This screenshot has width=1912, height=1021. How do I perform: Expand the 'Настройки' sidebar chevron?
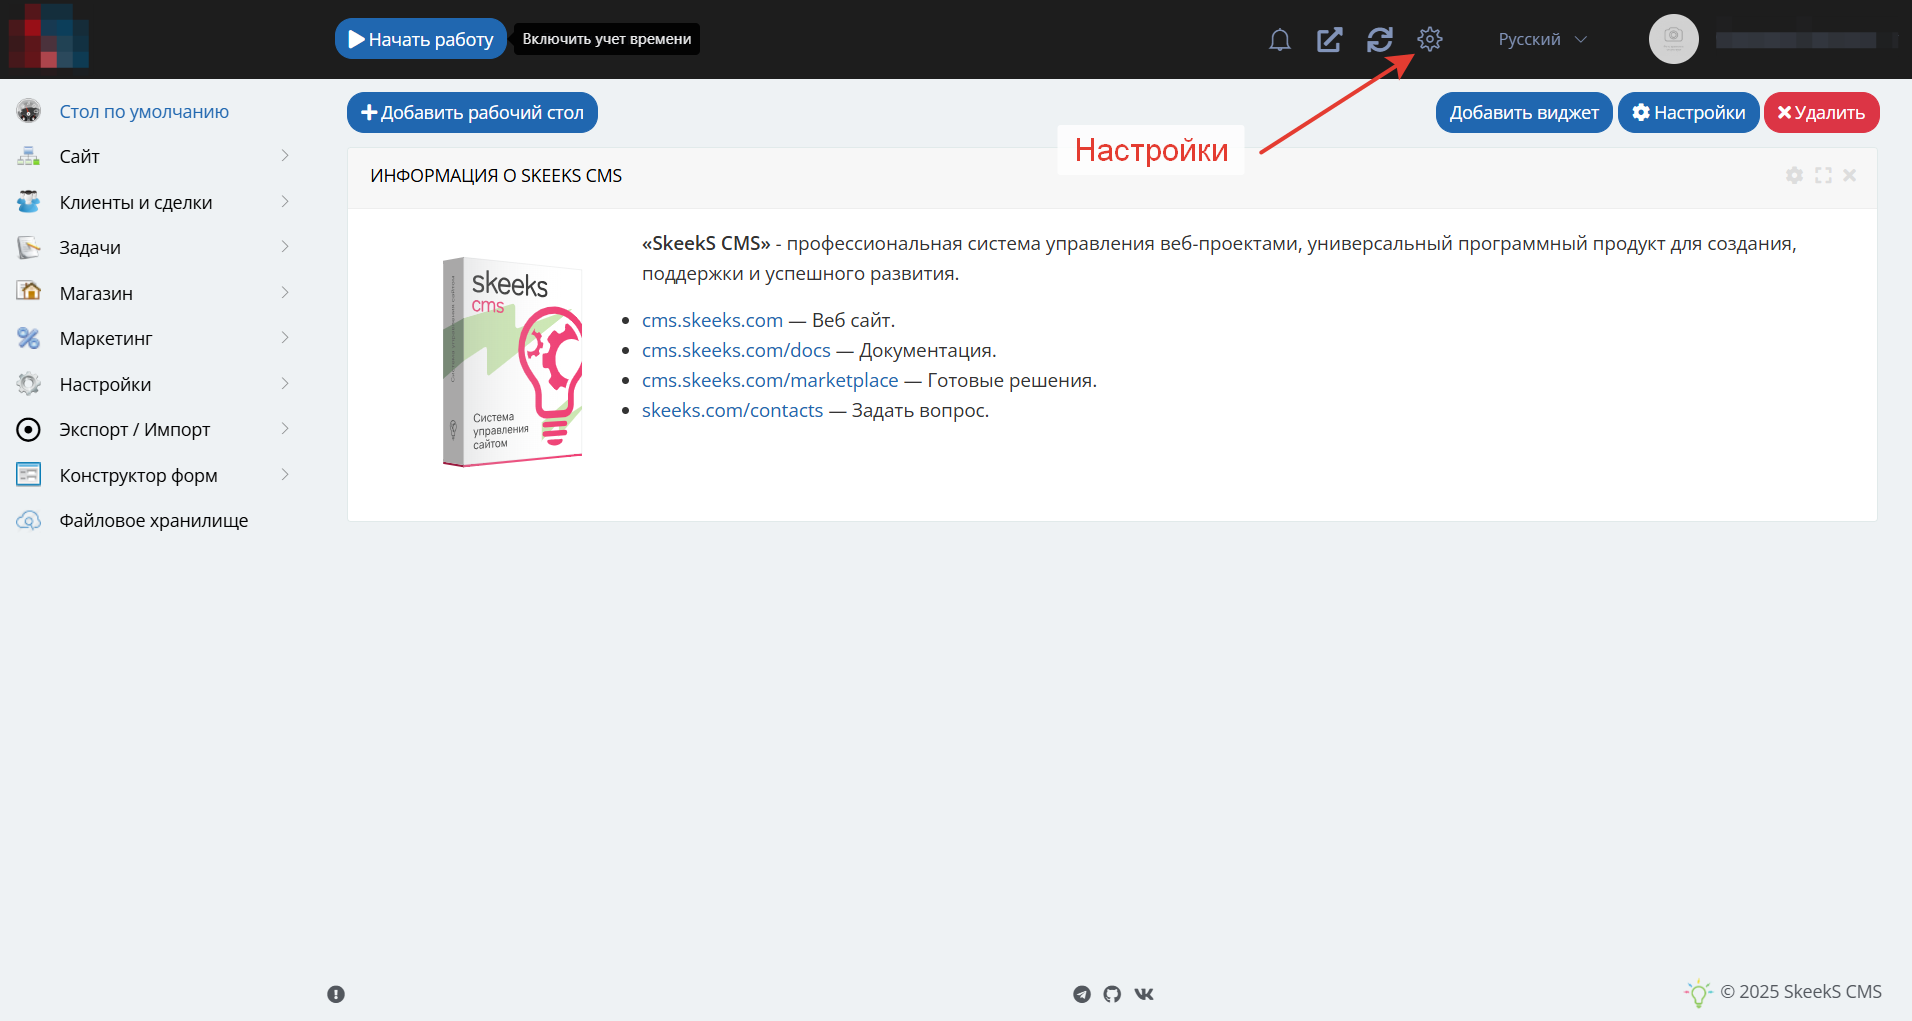[x=285, y=384]
